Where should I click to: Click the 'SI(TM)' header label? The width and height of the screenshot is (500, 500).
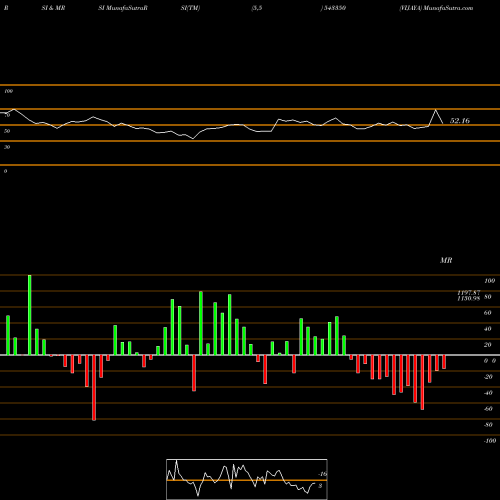(190, 8)
